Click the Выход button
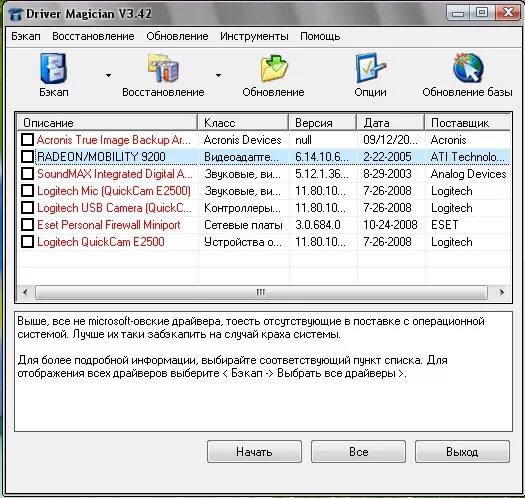Image resolution: width=525 pixels, height=498 pixels. click(462, 452)
